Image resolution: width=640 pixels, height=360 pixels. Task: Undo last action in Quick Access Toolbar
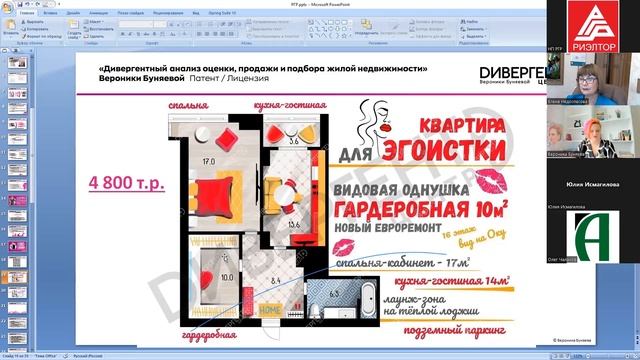coord(27,4)
